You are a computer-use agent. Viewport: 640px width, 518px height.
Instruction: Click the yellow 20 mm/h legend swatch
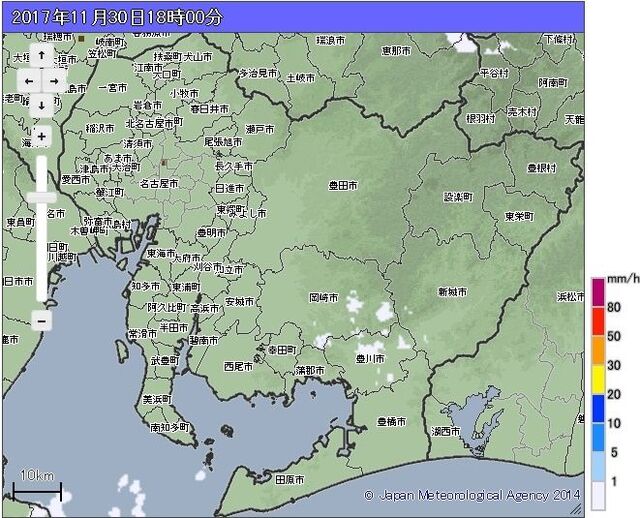point(598,379)
